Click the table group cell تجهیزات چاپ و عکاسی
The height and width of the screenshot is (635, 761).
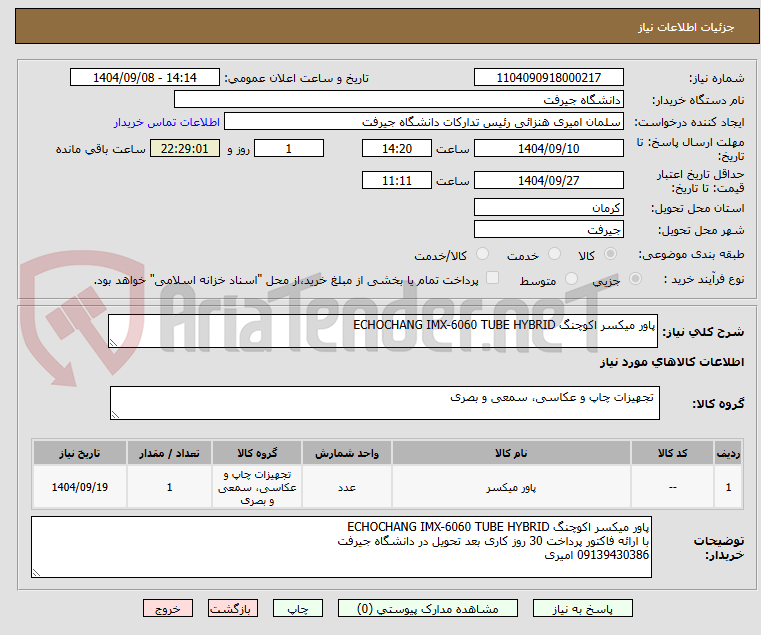point(257,487)
